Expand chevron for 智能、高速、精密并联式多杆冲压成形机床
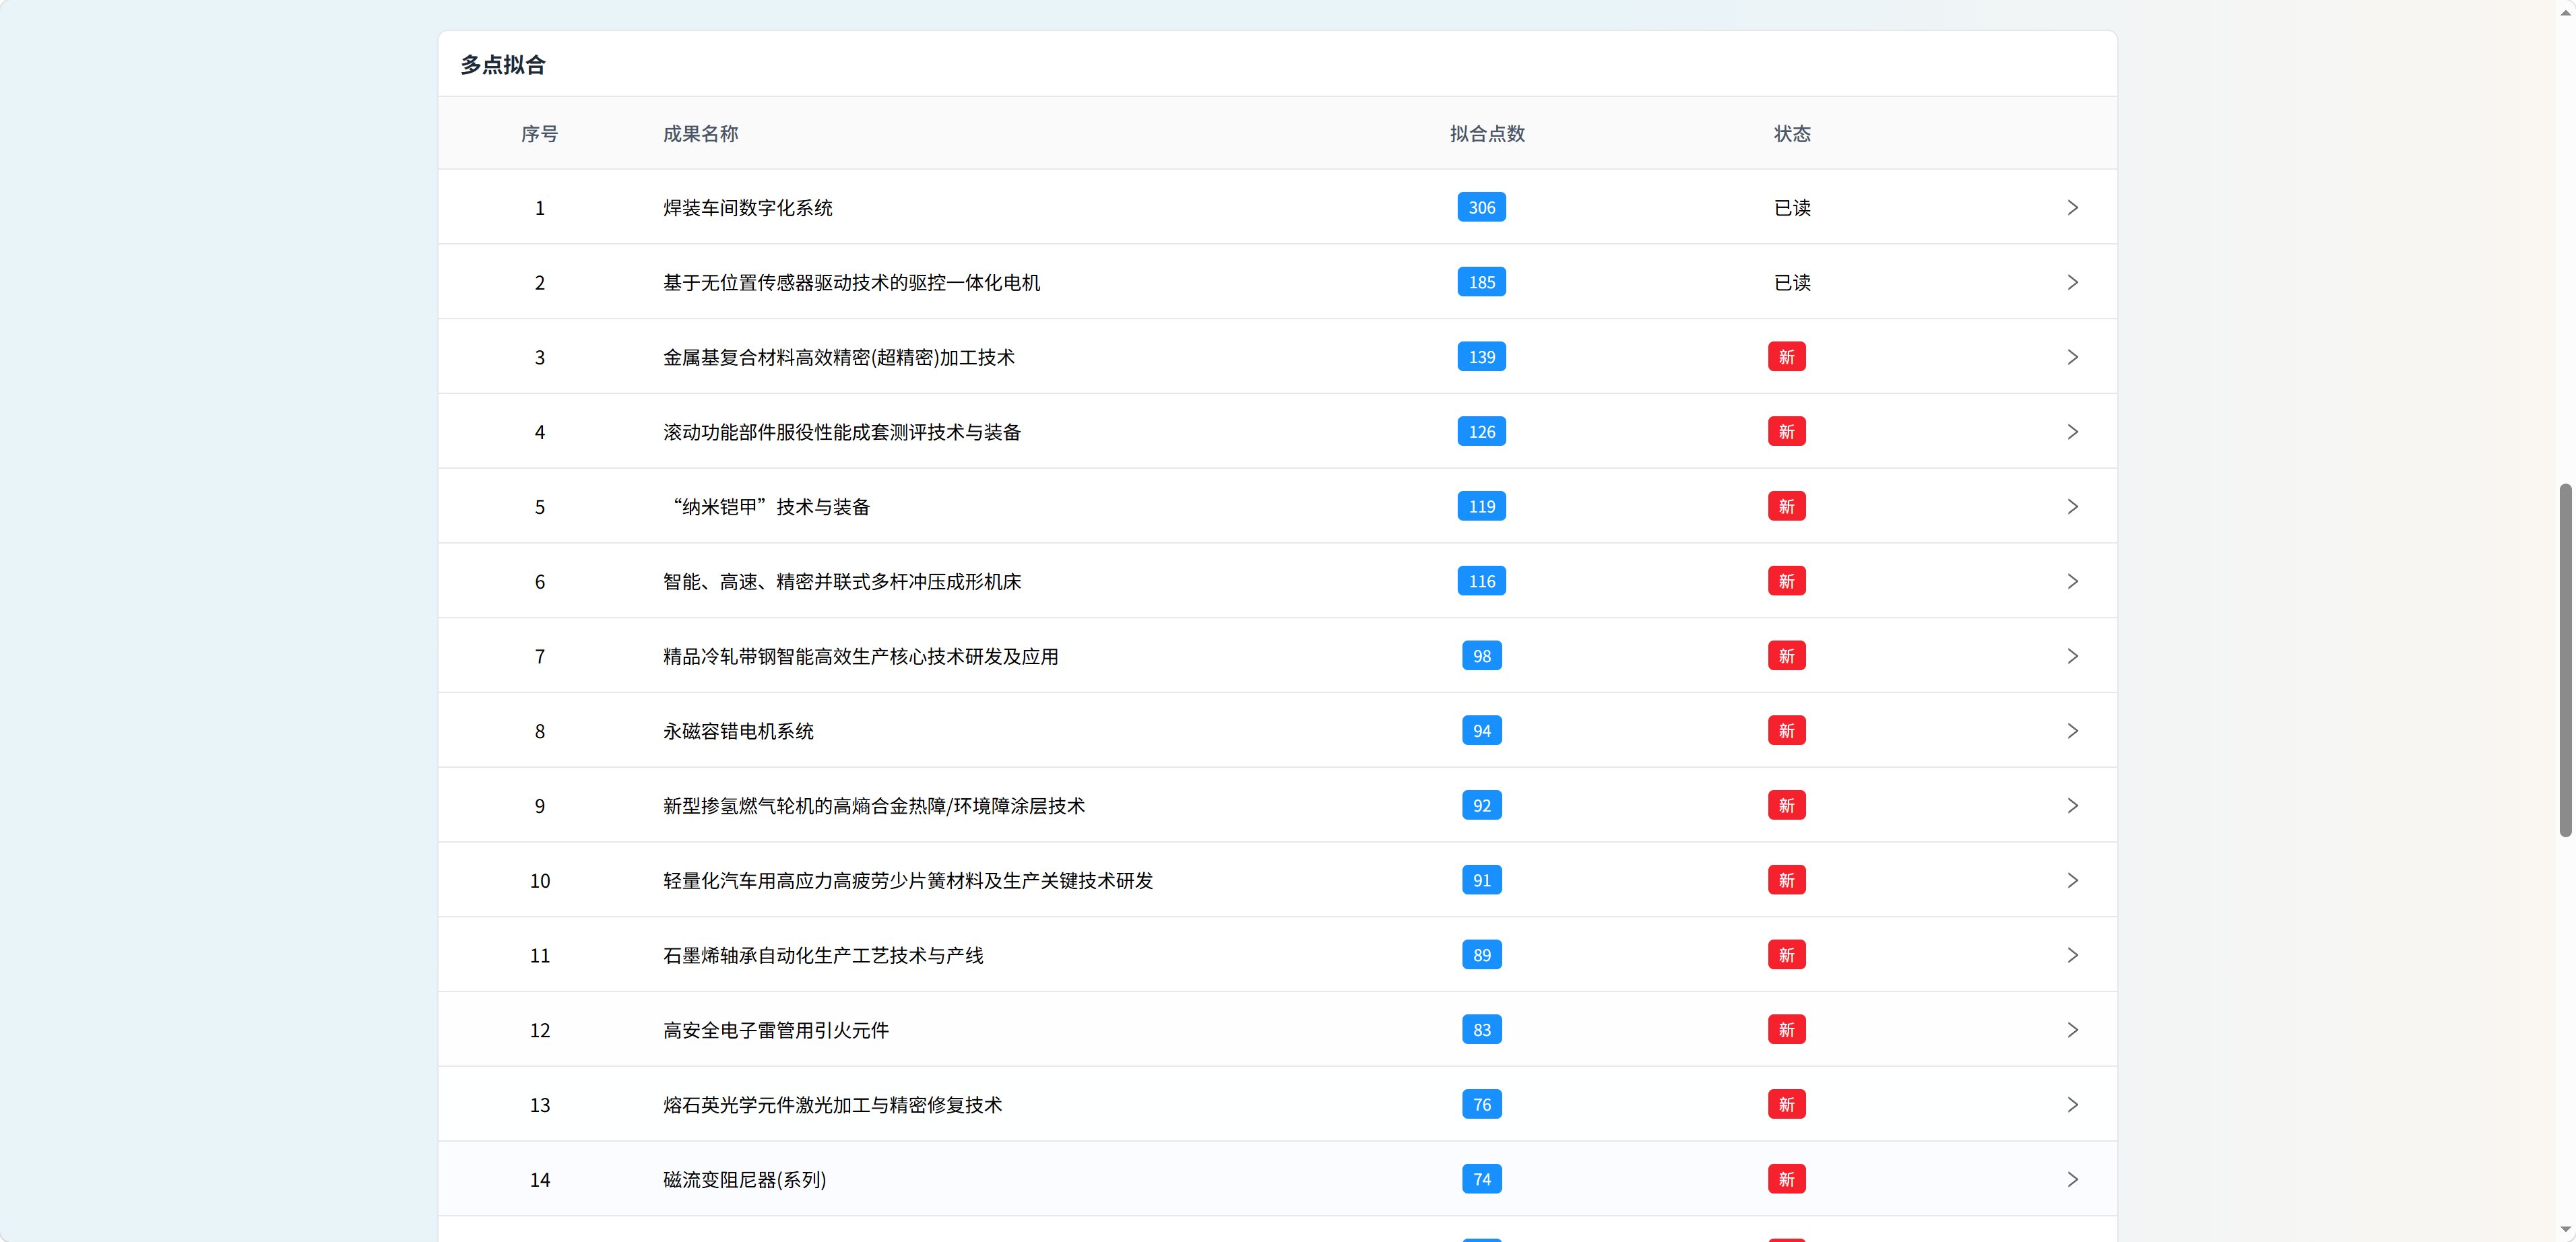 (2072, 581)
